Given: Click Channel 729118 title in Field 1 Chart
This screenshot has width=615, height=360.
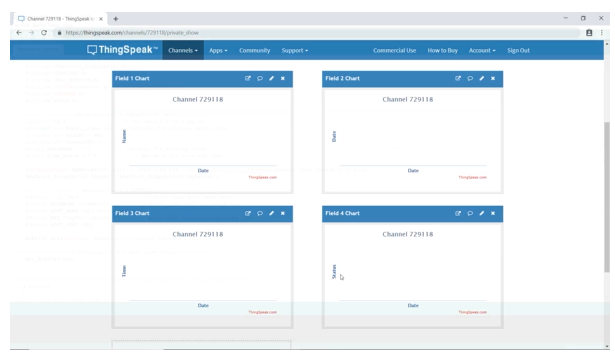Looking at the screenshot, I should tap(198, 100).
